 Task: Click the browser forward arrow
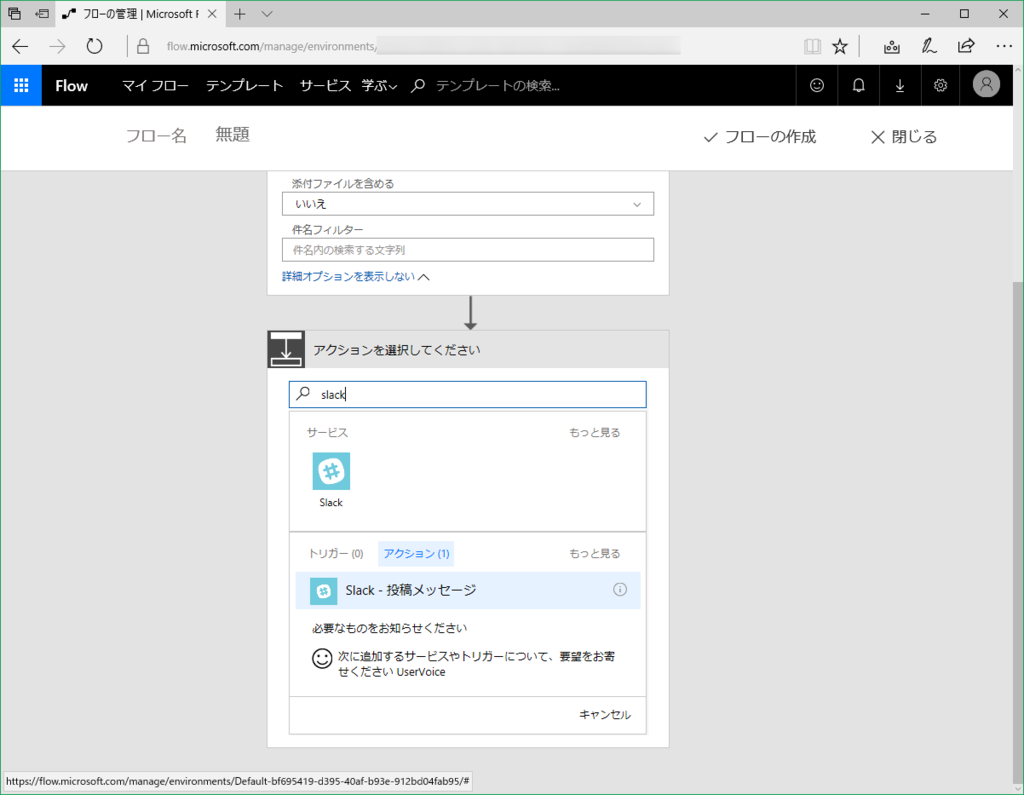(57, 46)
